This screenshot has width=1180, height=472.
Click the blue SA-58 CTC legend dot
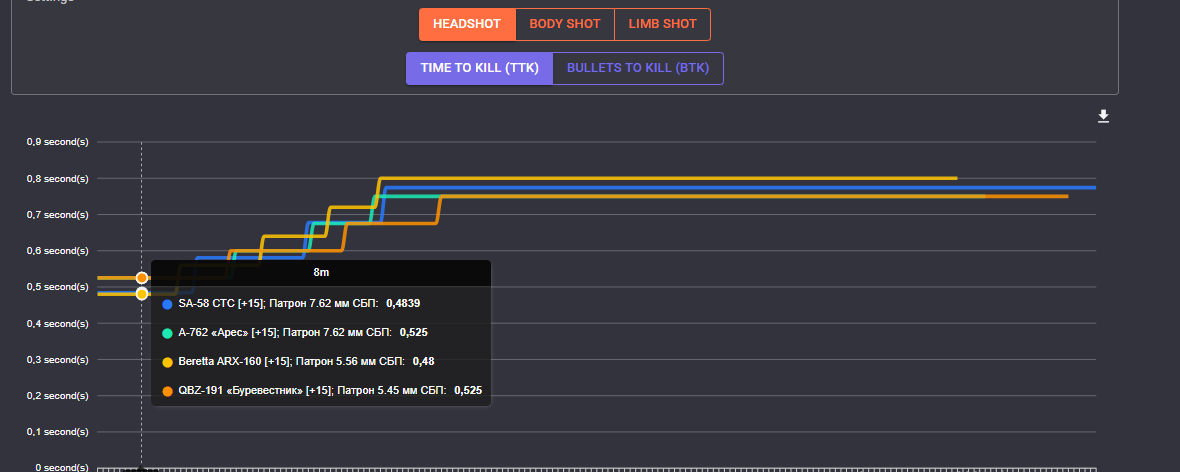pos(168,303)
